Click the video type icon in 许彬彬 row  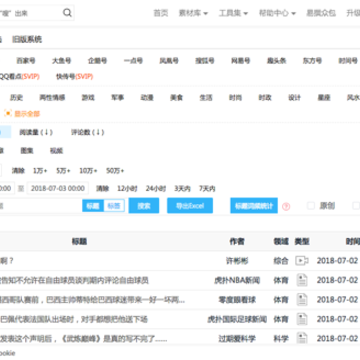pos(302,261)
